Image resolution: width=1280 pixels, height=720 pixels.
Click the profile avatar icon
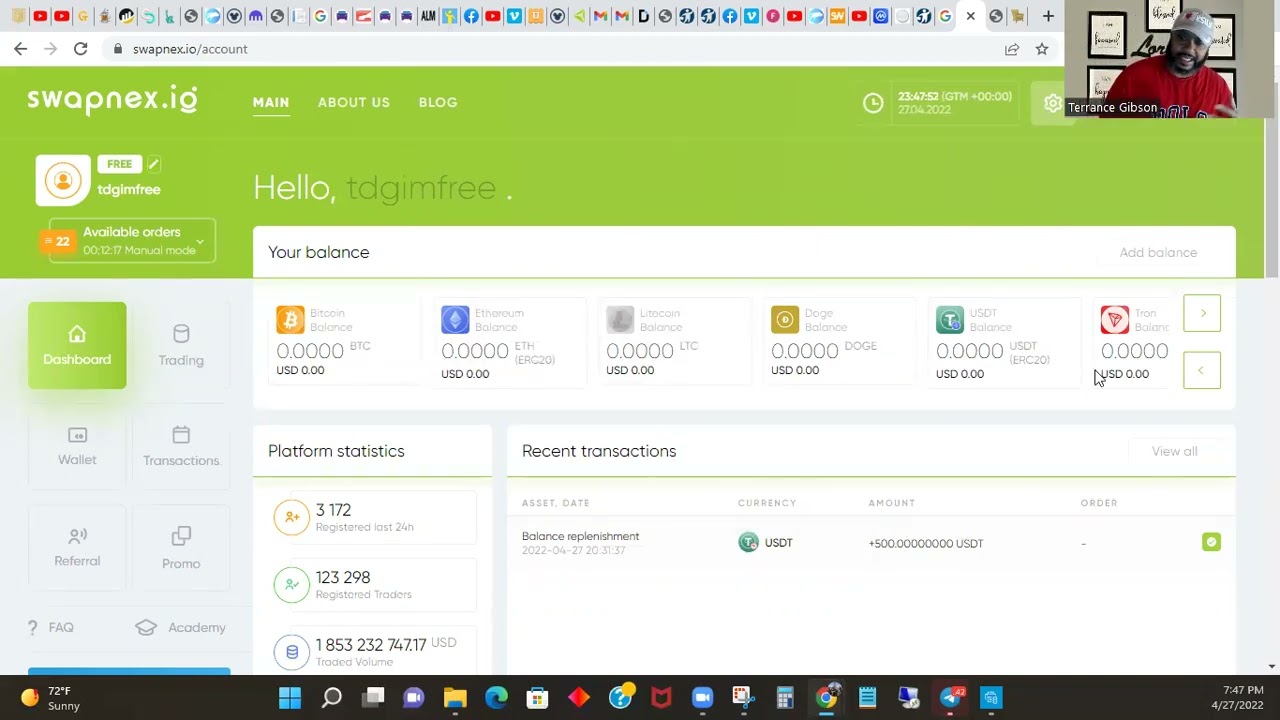63,180
